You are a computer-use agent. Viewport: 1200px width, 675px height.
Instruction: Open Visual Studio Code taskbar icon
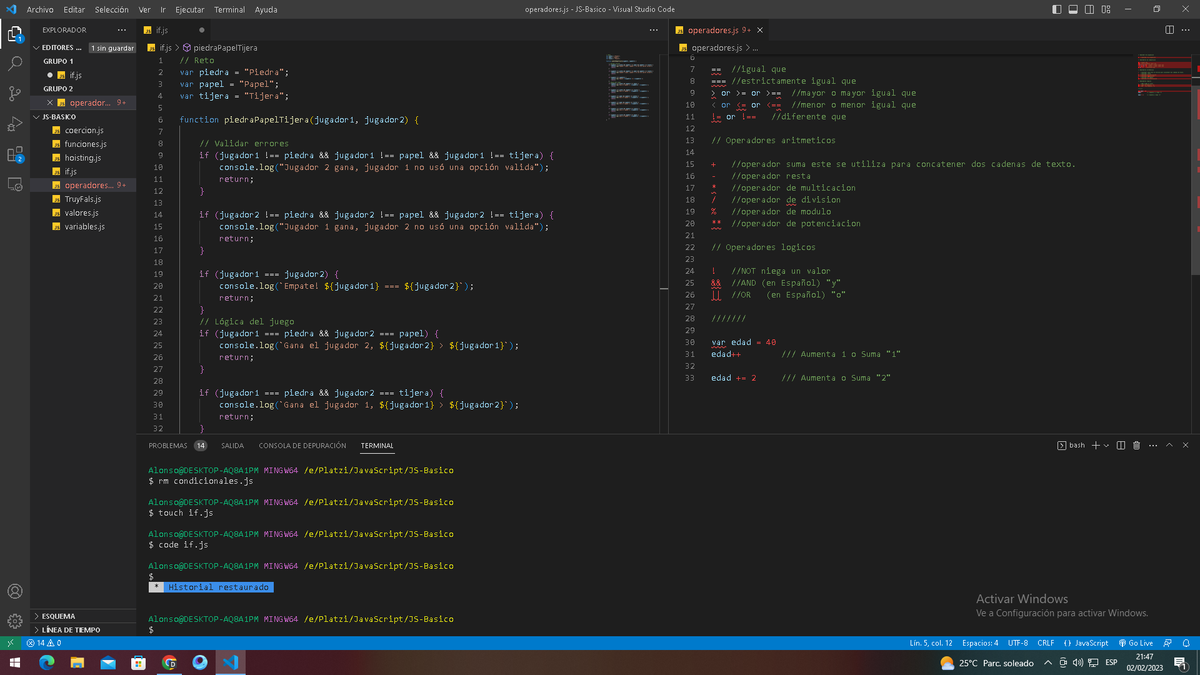[x=231, y=662]
